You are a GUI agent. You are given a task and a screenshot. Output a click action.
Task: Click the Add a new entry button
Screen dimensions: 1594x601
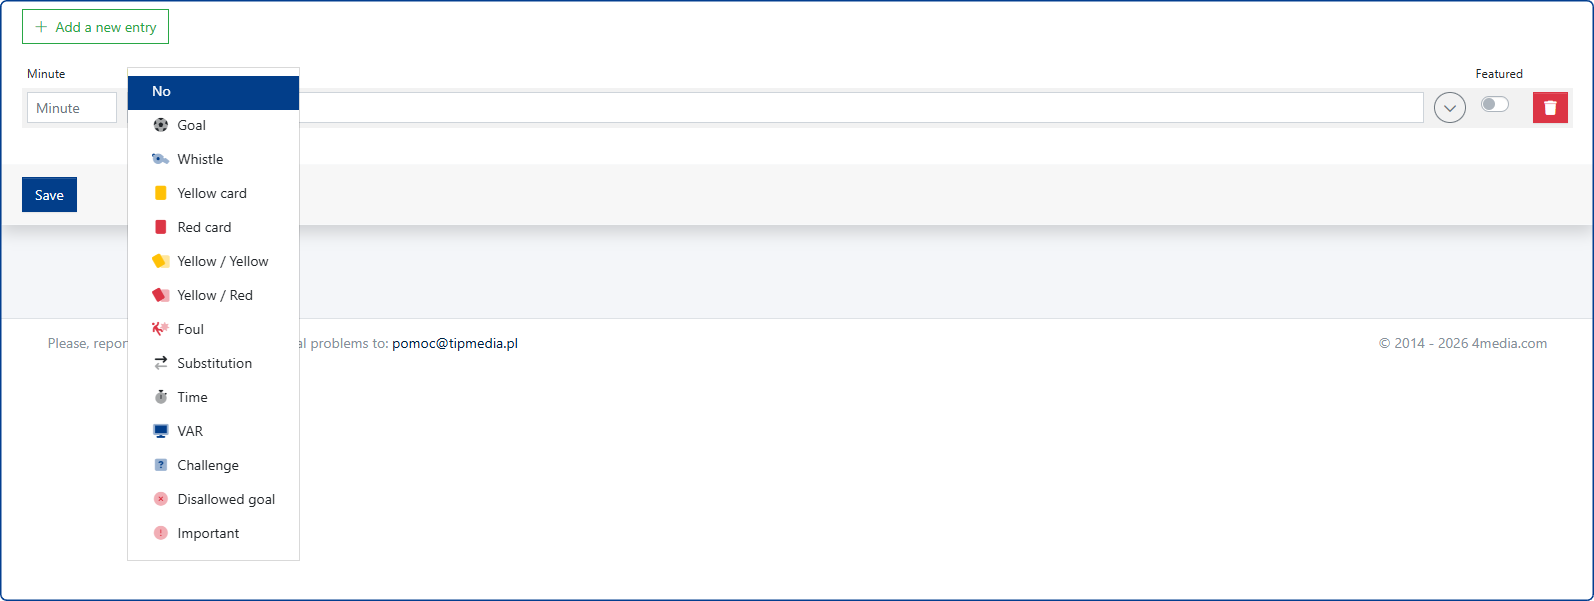(x=95, y=27)
